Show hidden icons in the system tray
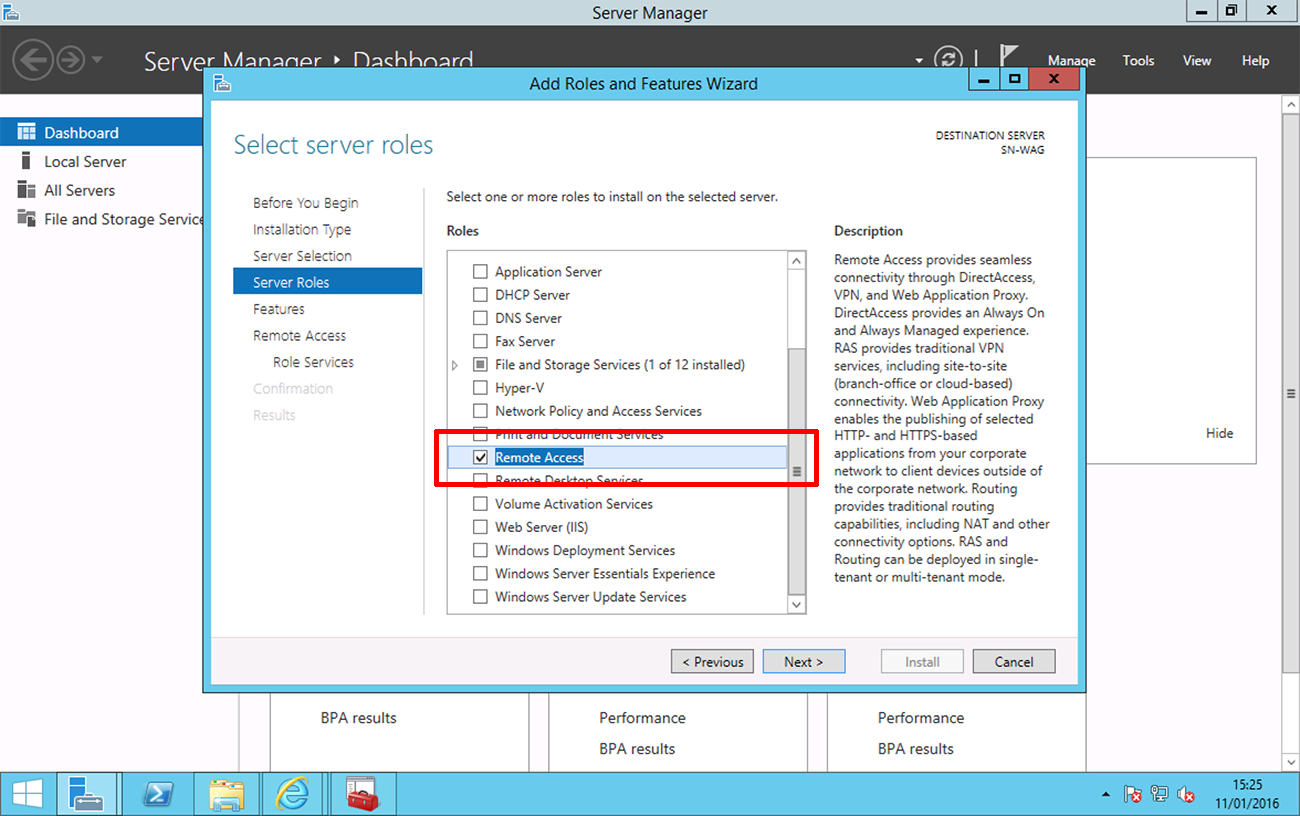1300x816 pixels. coord(1106,795)
